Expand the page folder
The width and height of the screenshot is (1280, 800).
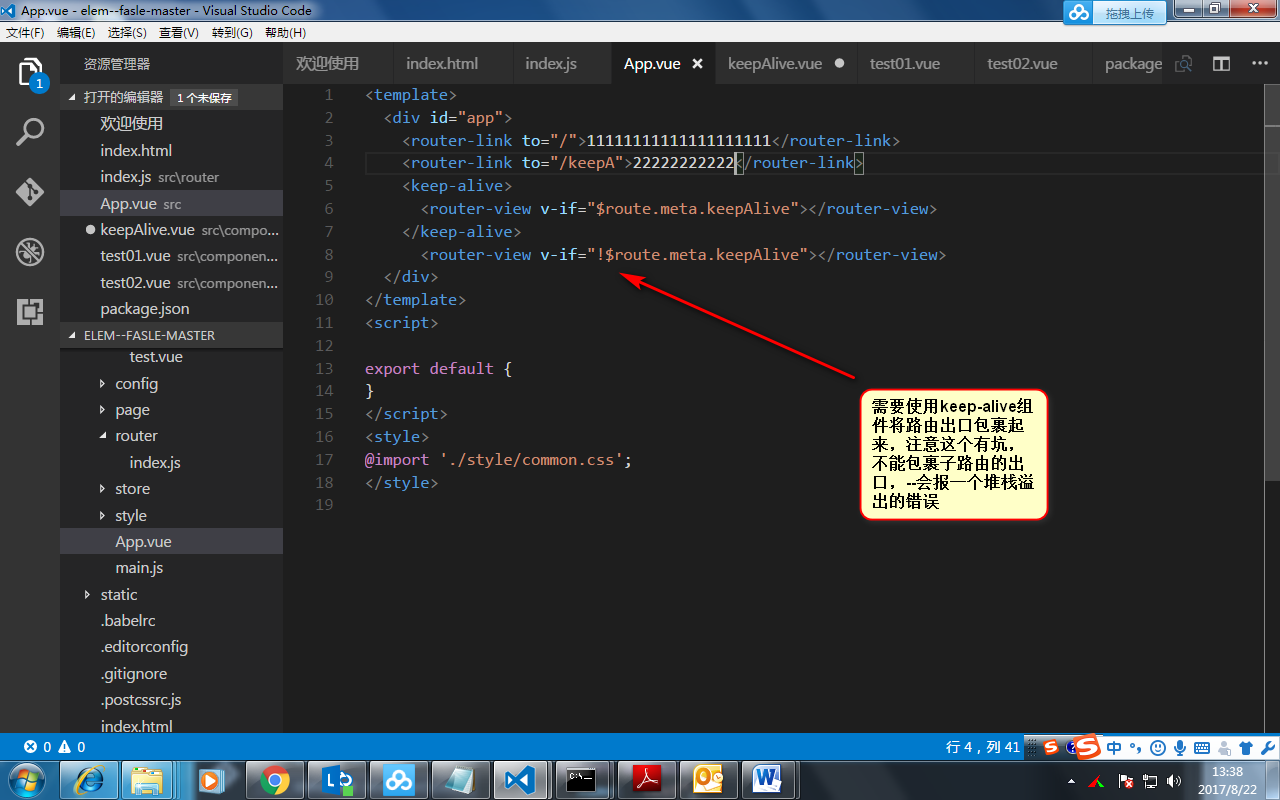(102, 410)
